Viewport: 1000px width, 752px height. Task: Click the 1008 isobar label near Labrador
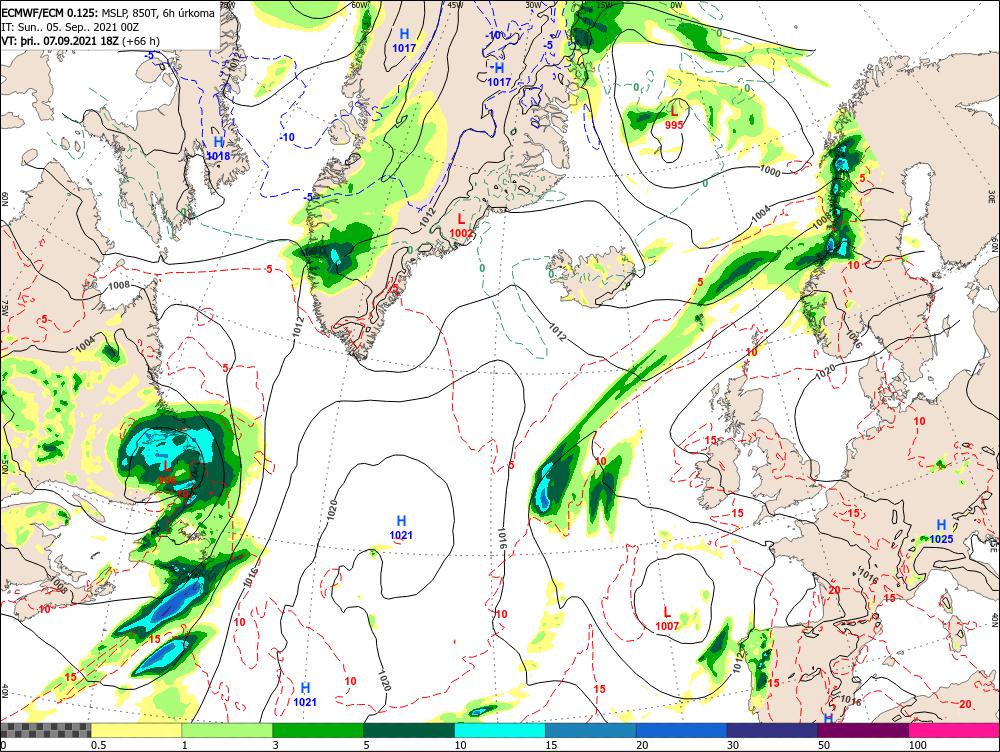pyautogui.click(x=119, y=285)
